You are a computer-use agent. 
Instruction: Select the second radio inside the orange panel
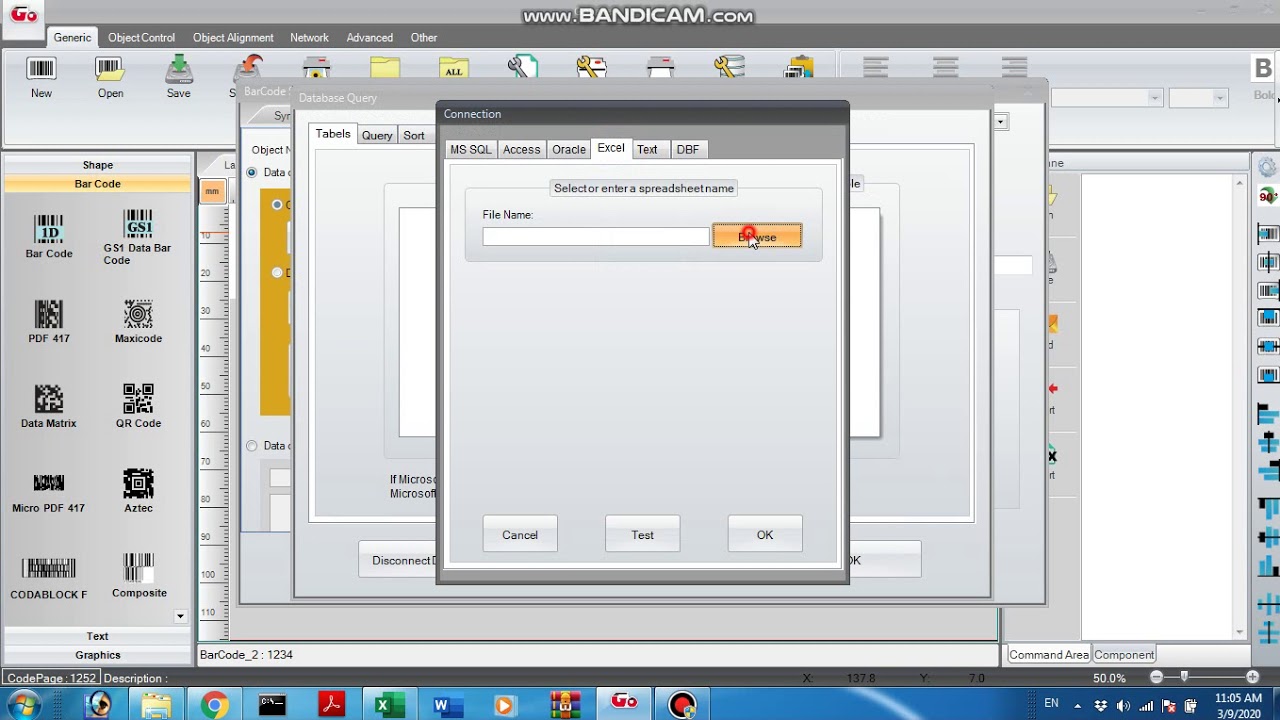click(277, 272)
